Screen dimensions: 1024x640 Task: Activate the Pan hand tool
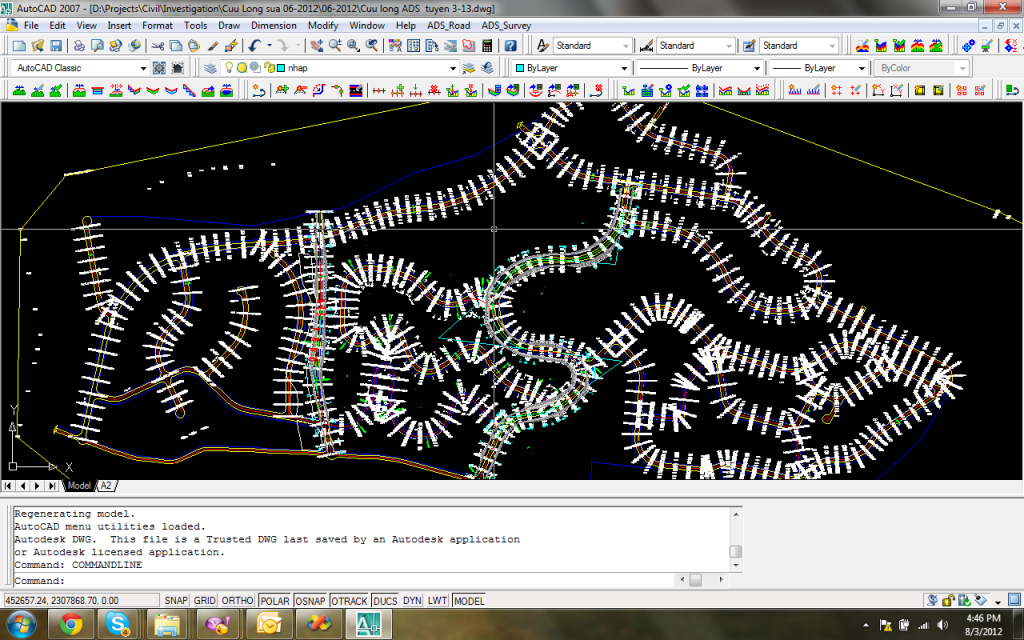tap(317, 46)
